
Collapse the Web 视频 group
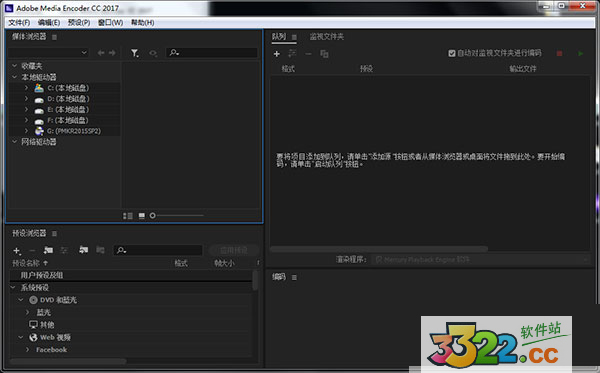(x=21, y=337)
